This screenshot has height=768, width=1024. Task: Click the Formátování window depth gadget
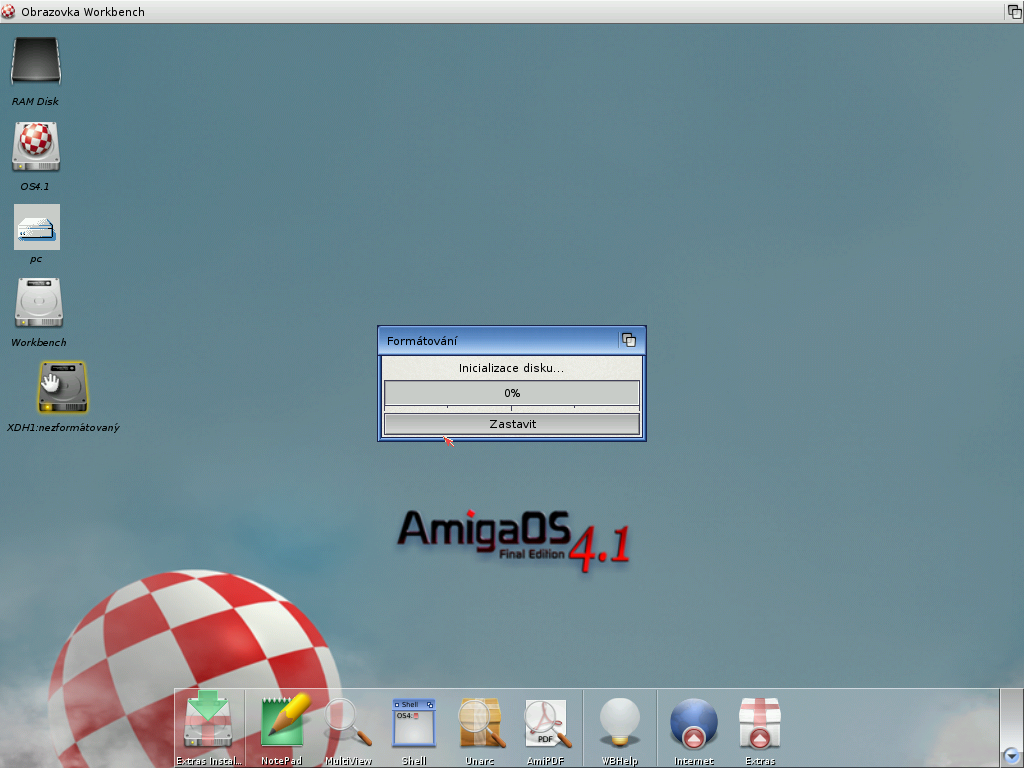(629, 340)
